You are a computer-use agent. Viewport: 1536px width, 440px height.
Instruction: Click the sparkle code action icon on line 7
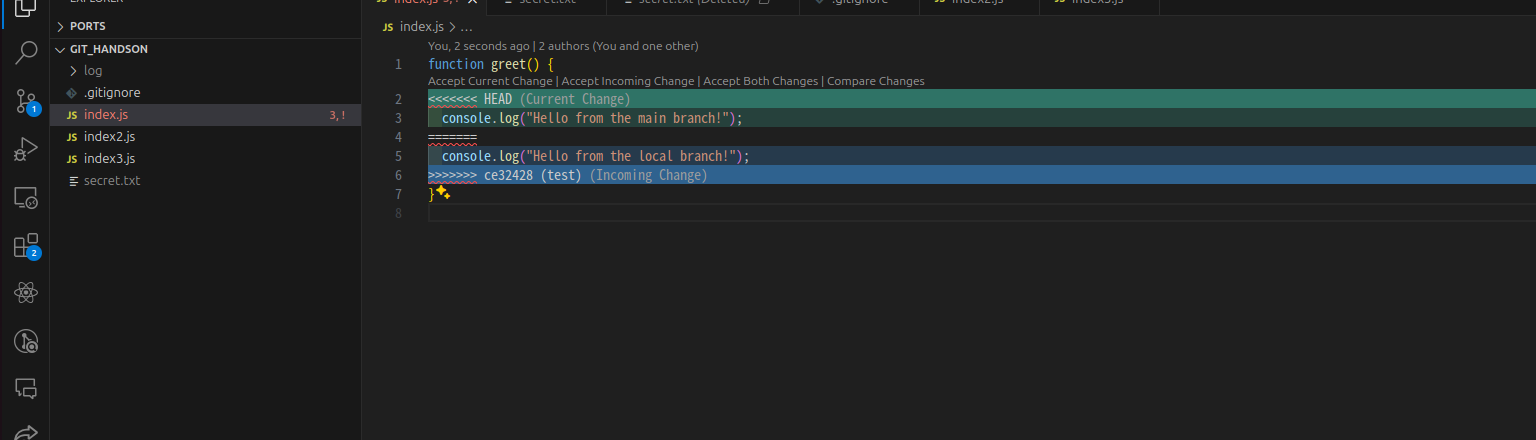[x=443, y=192]
